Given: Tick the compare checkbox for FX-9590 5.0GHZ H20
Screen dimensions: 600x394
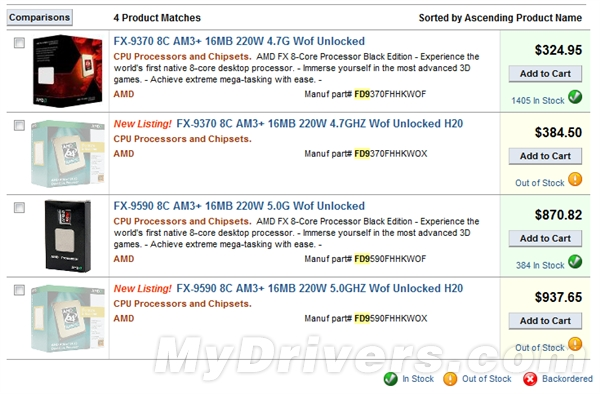Looking at the screenshot, I should tap(19, 290).
